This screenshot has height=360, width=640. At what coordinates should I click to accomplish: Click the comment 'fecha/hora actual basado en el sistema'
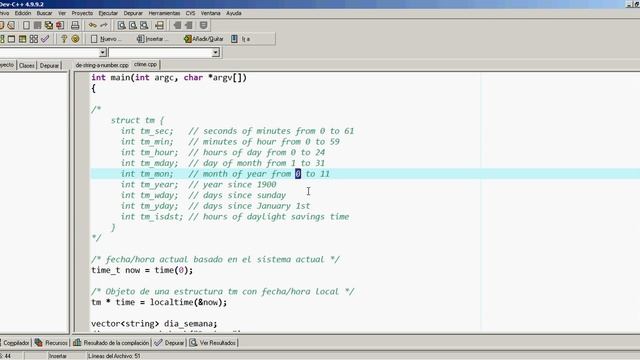click(x=216, y=260)
